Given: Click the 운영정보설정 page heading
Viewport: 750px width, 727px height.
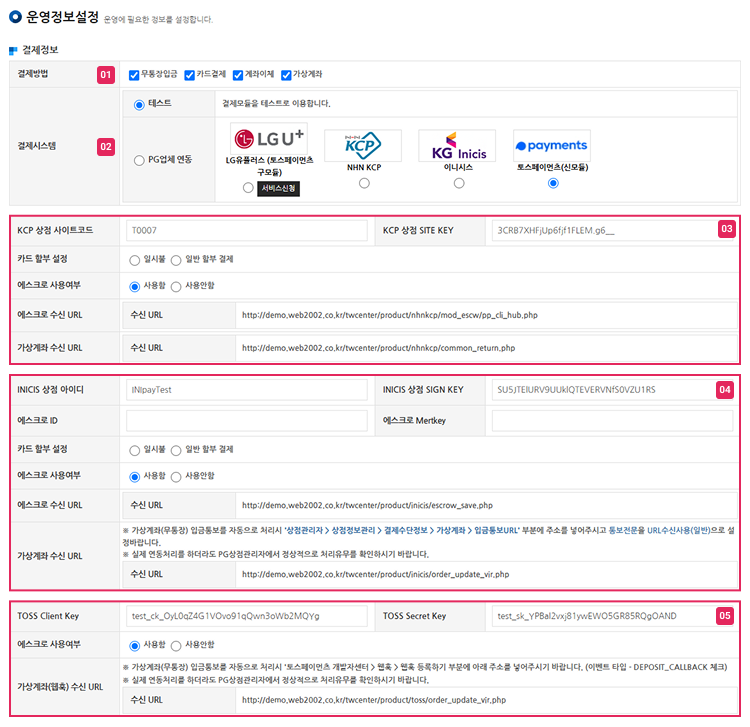Looking at the screenshot, I should click(x=62, y=17).
